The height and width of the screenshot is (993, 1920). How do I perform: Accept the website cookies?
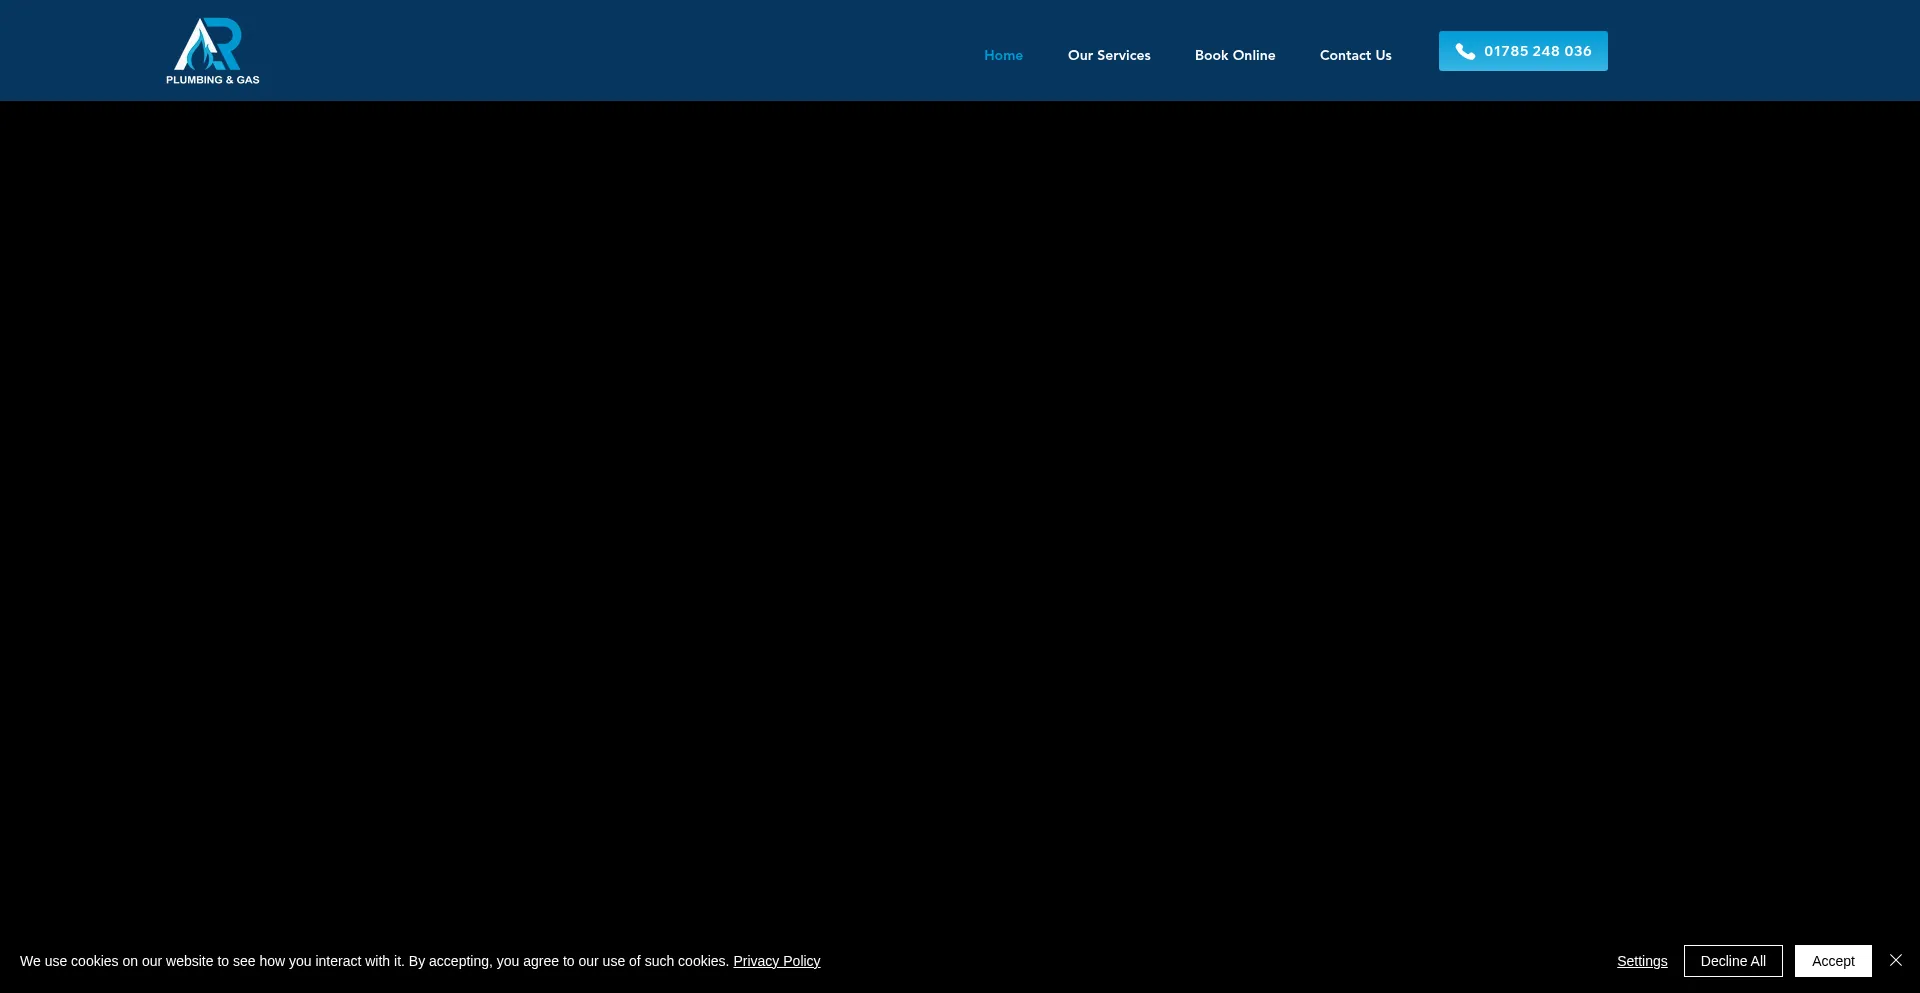click(x=1832, y=961)
